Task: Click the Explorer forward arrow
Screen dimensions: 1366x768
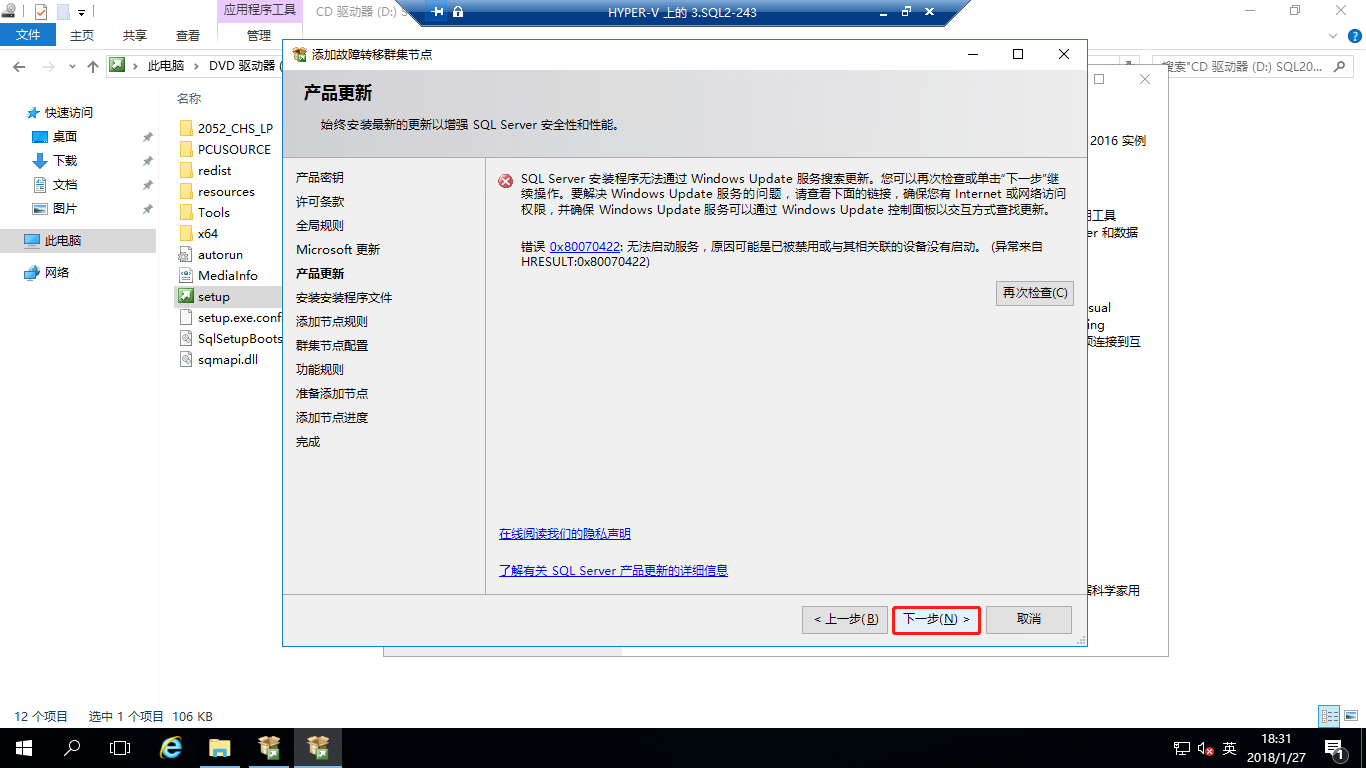Action: tap(48, 66)
